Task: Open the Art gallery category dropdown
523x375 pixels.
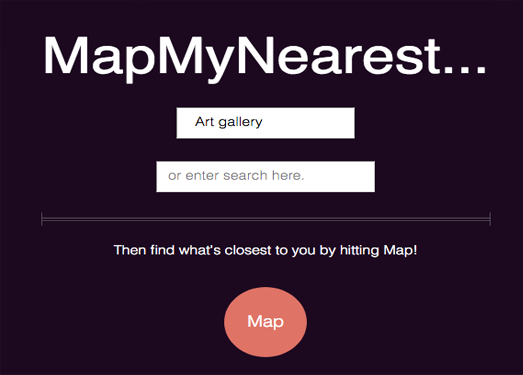Action: pos(266,123)
